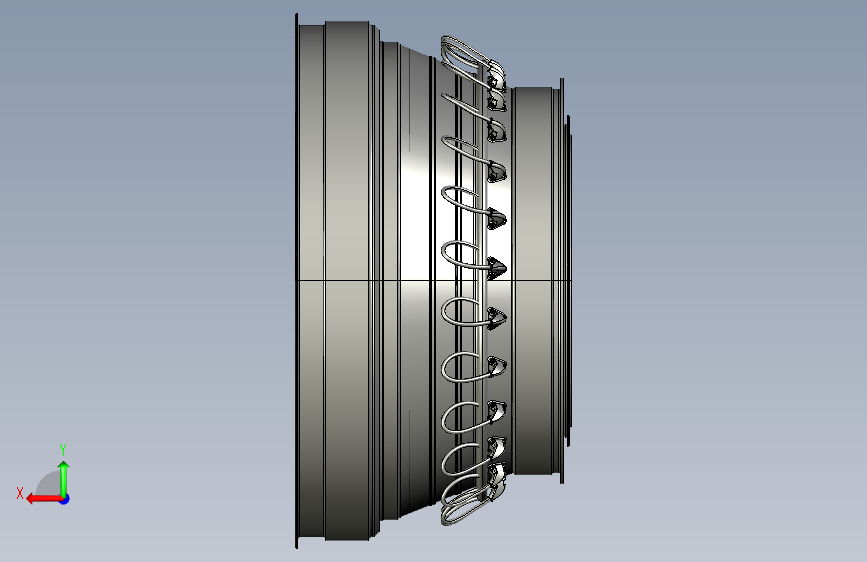Click the green Y axis arrow of triad
The image size is (867, 562).
[x=64, y=478]
